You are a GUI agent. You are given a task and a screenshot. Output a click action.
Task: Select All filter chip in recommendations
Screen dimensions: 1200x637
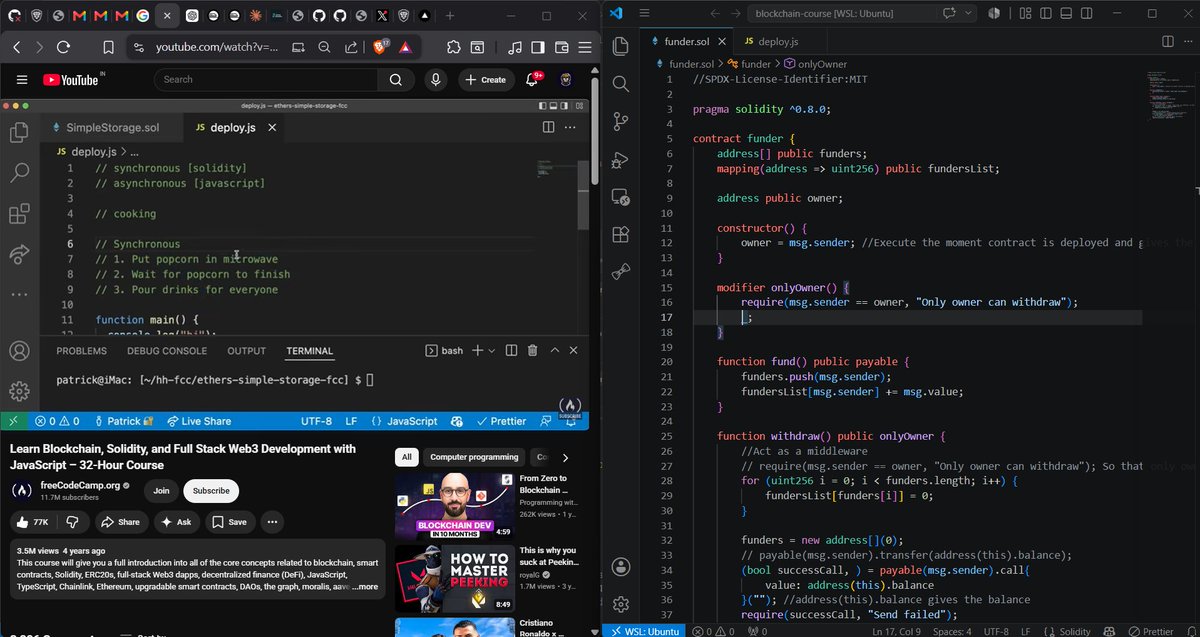[407, 457]
